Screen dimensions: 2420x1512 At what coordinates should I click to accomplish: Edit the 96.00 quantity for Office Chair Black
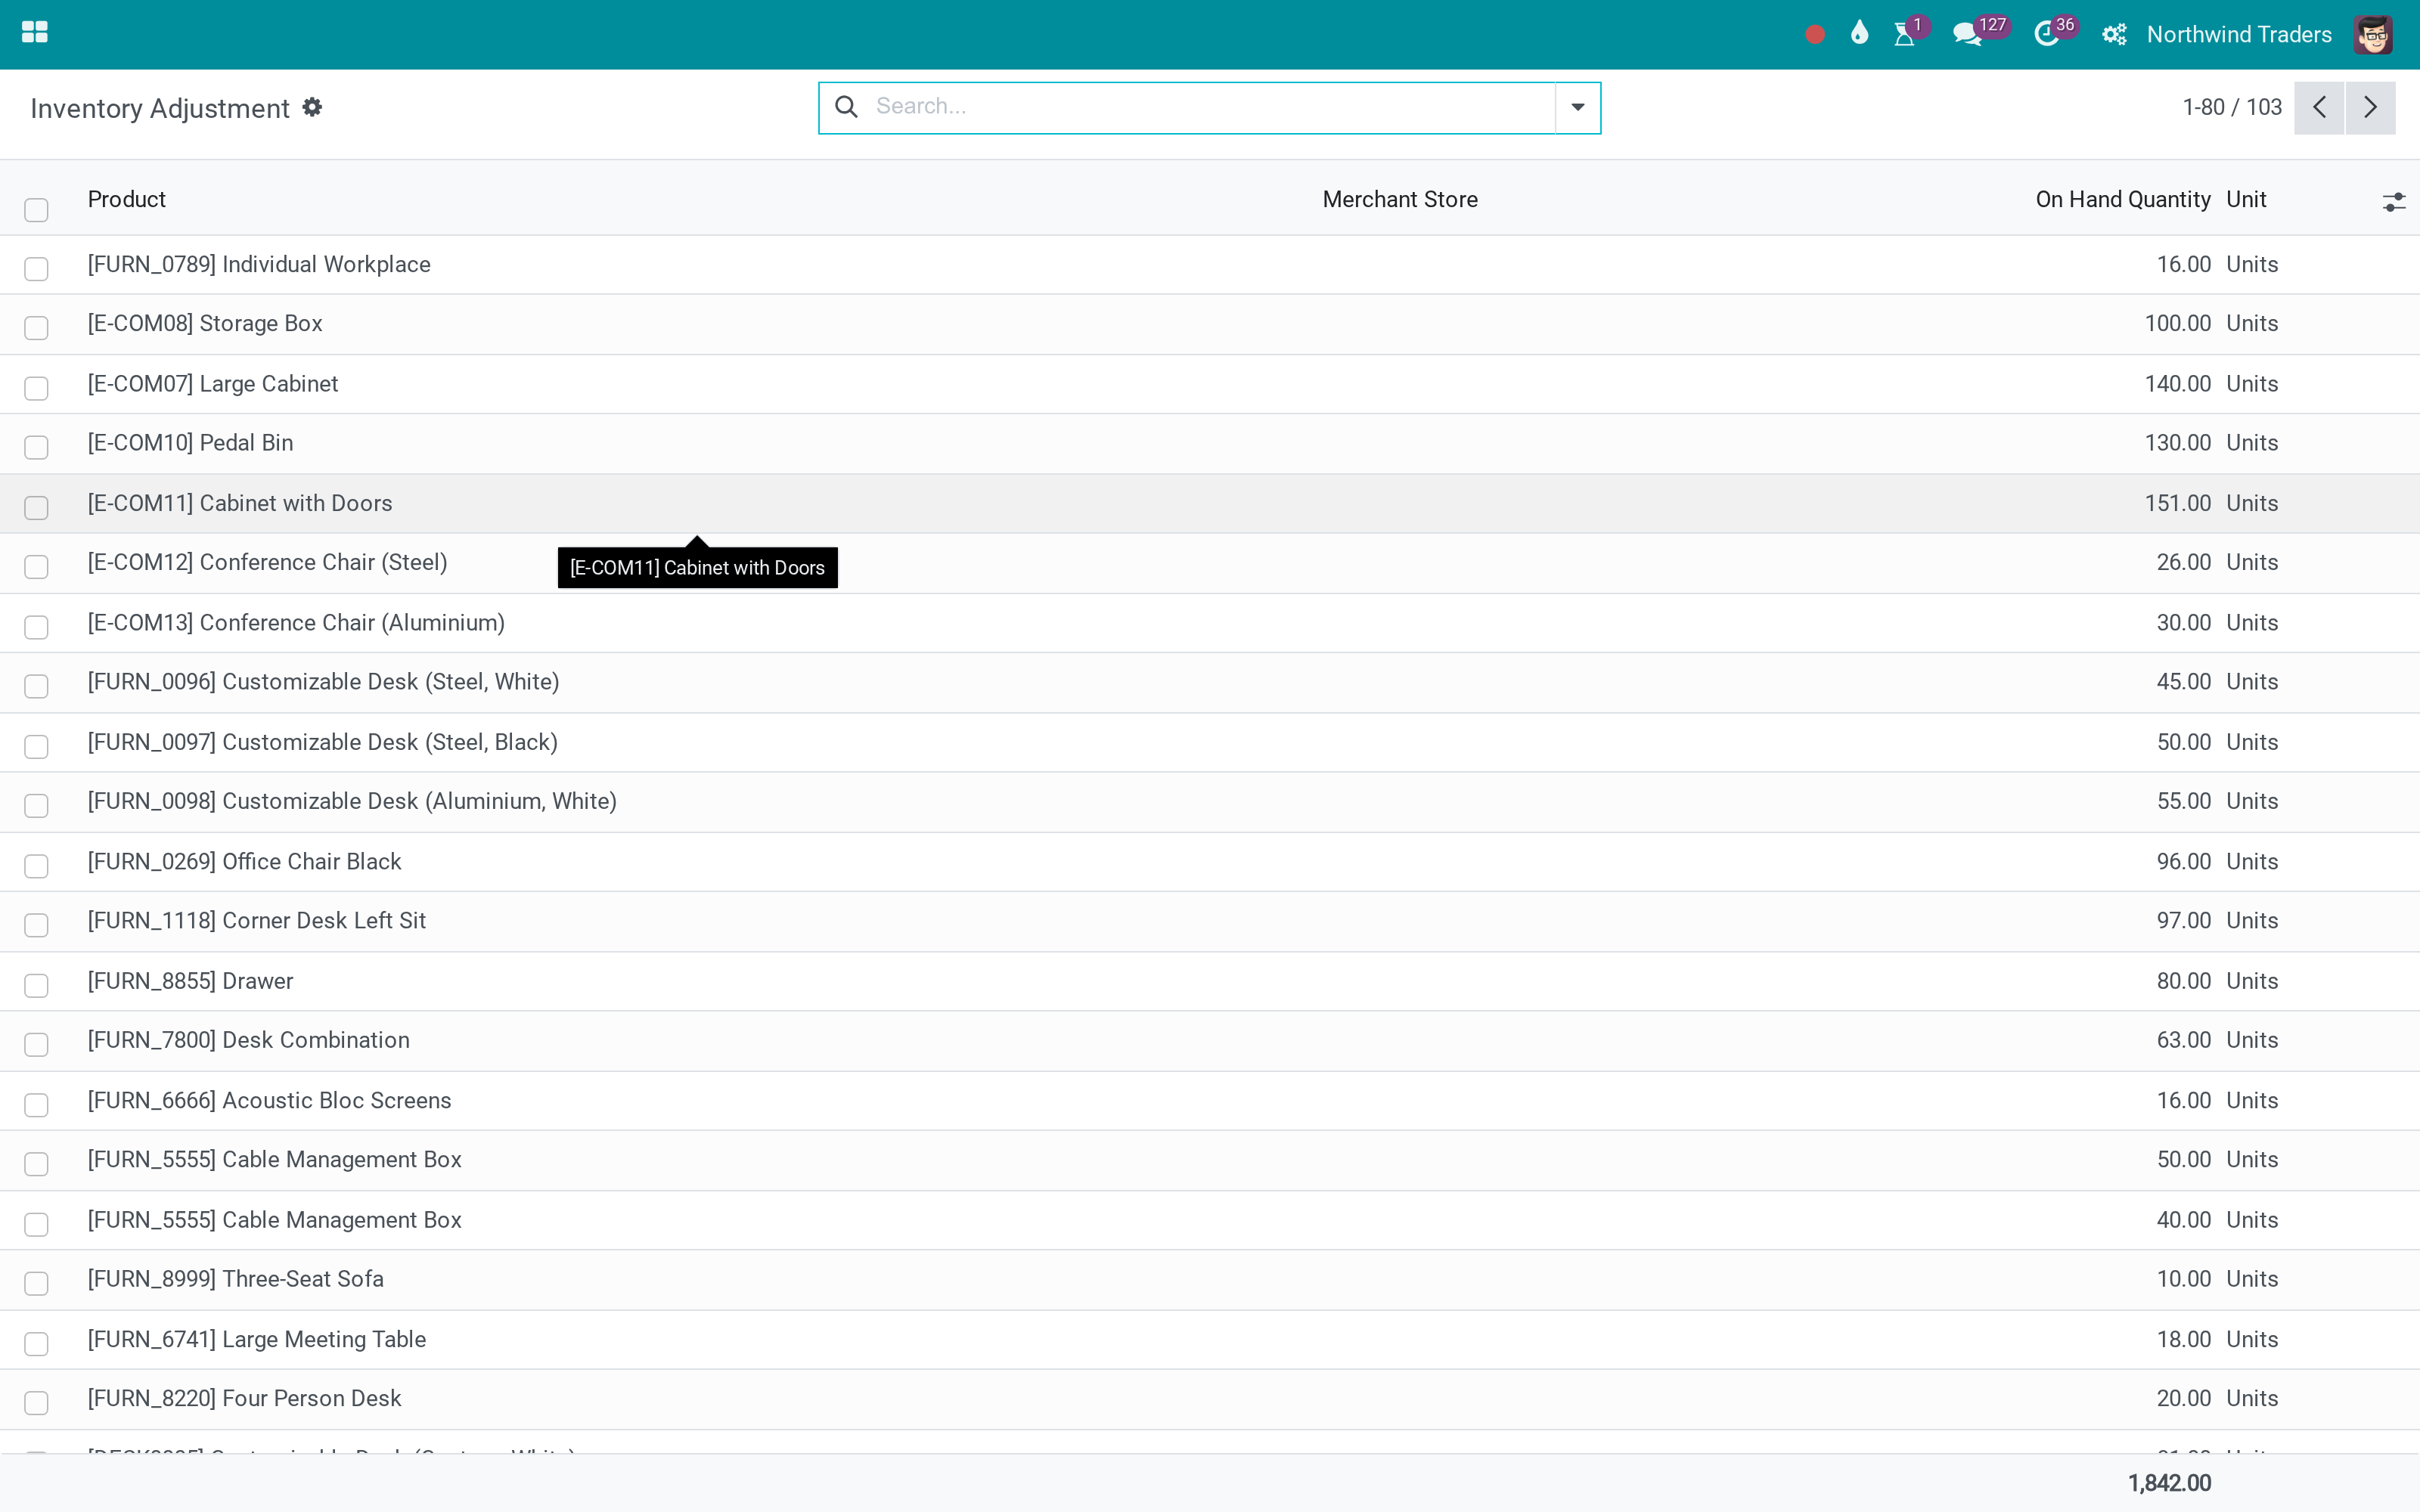tap(2183, 862)
